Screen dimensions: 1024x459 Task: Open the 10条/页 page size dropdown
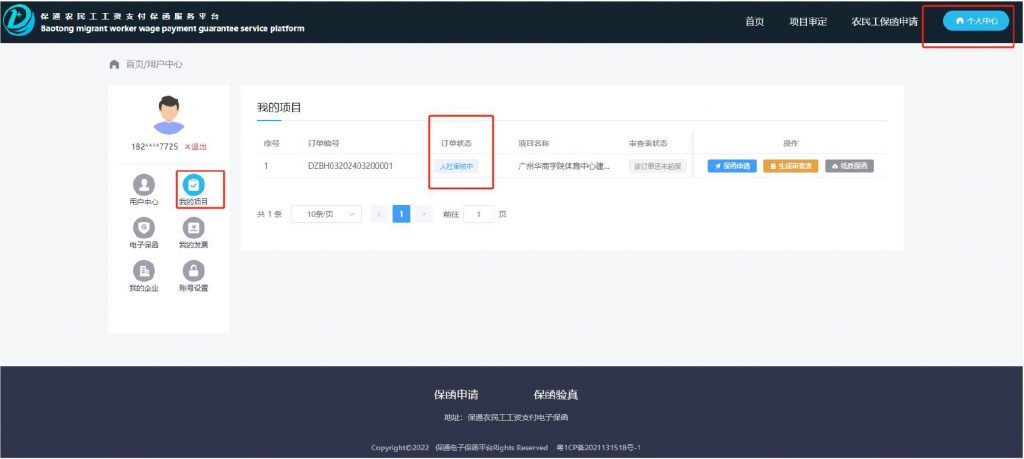point(326,214)
